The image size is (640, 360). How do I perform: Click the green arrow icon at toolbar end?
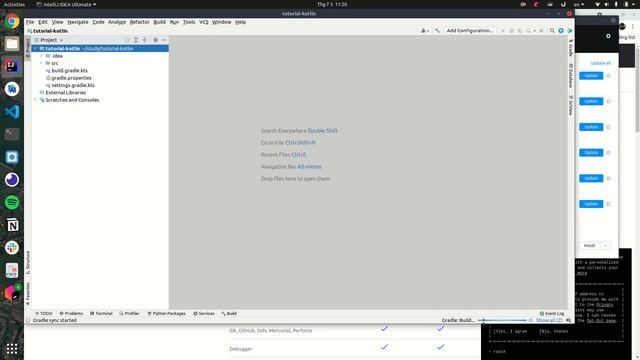[569, 31]
